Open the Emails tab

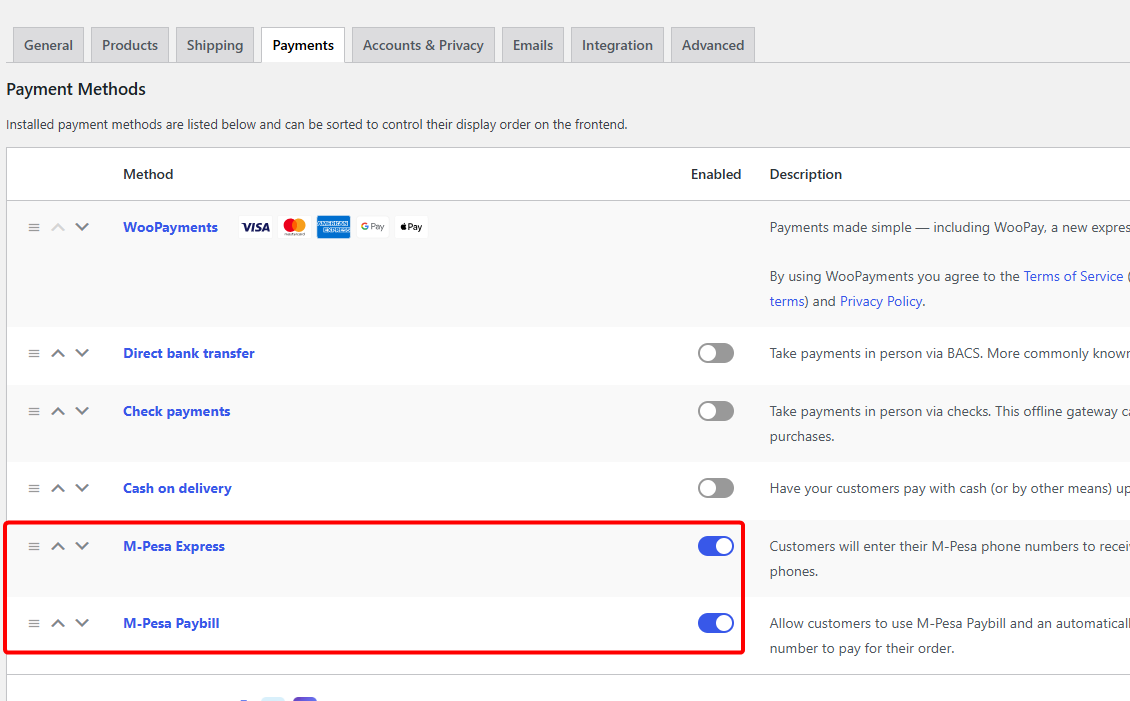[x=533, y=45]
